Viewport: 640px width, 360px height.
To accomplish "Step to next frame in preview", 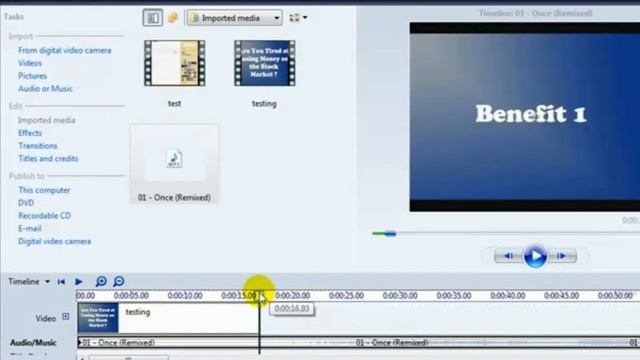I will [x=562, y=256].
